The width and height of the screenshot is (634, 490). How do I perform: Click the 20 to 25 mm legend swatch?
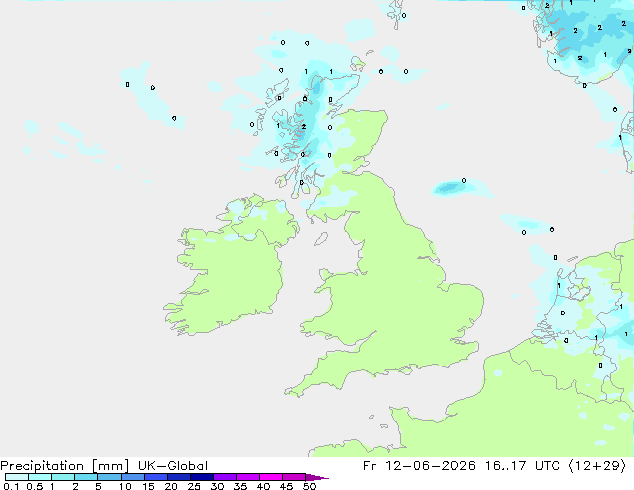click(x=178, y=477)
